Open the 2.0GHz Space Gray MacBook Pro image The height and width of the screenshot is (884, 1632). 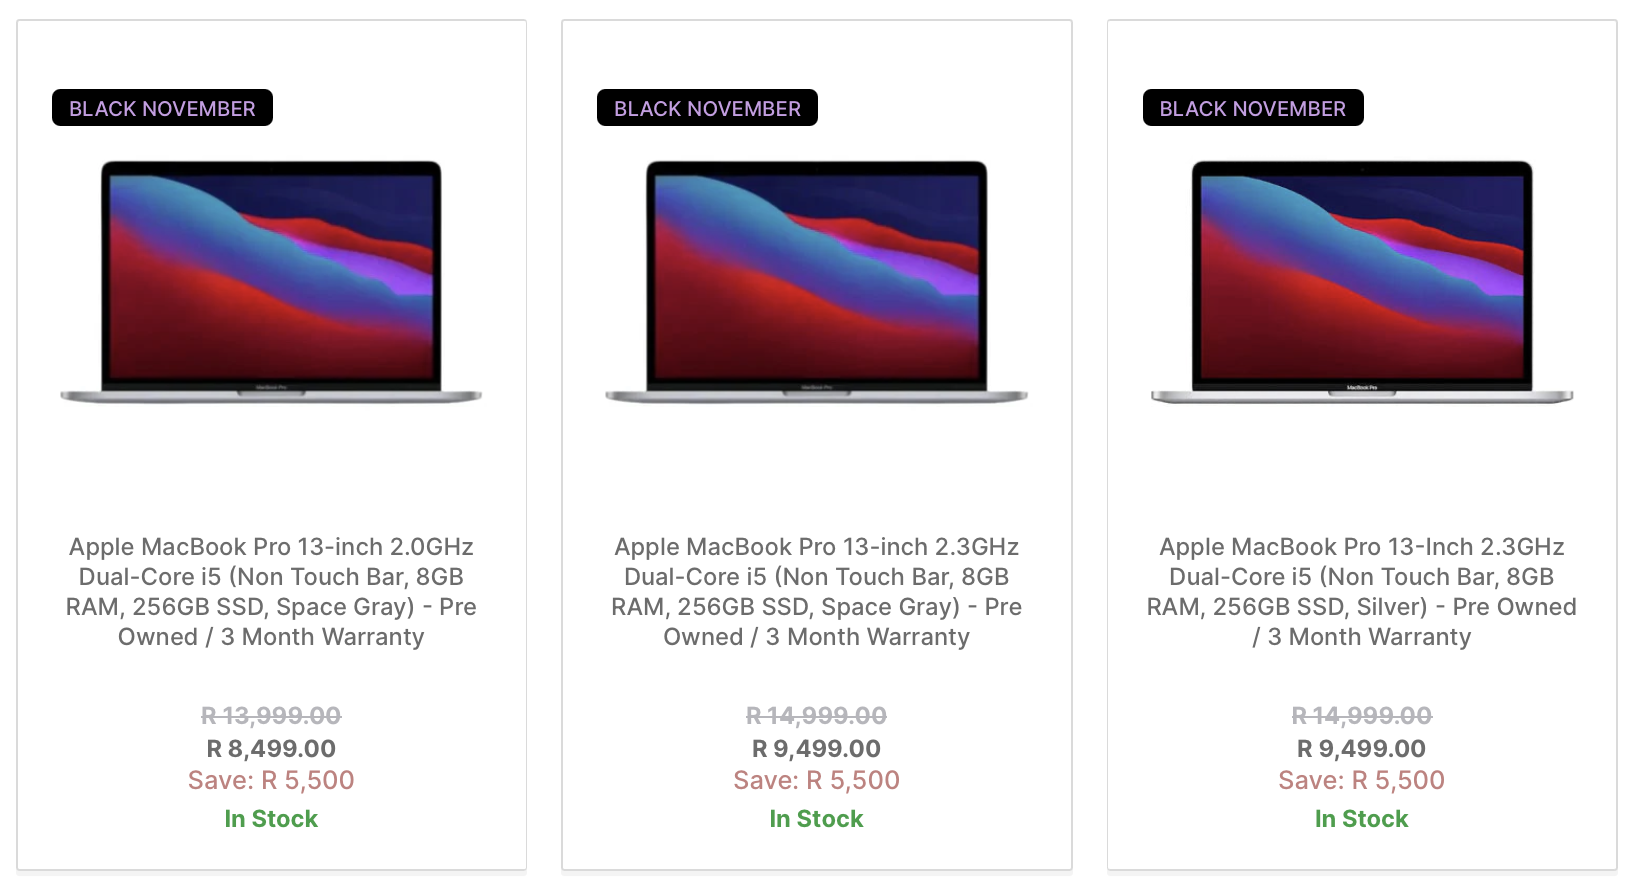[271, 282]
